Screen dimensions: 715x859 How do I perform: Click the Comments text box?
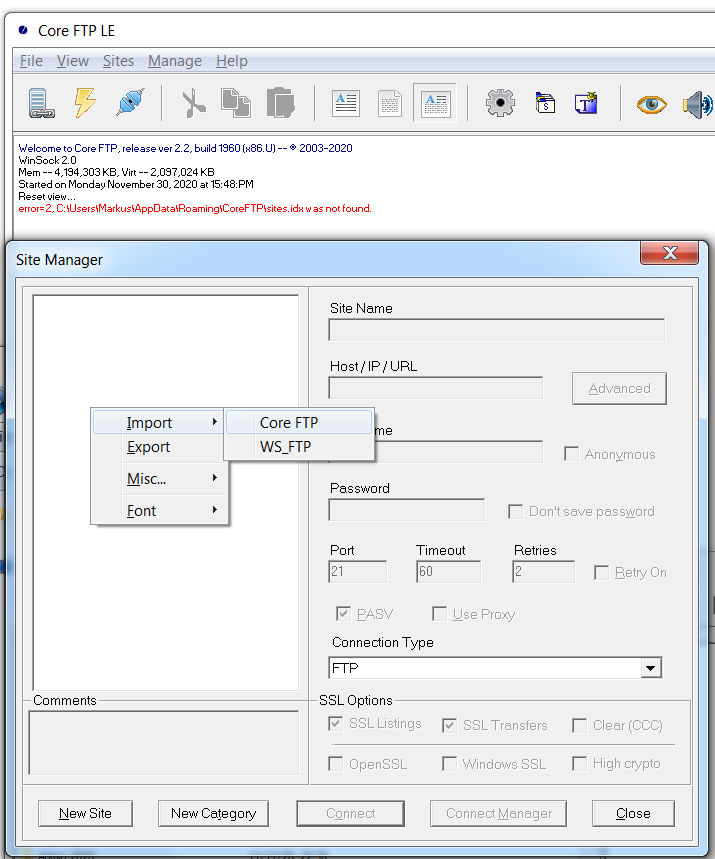pos(164,743)
